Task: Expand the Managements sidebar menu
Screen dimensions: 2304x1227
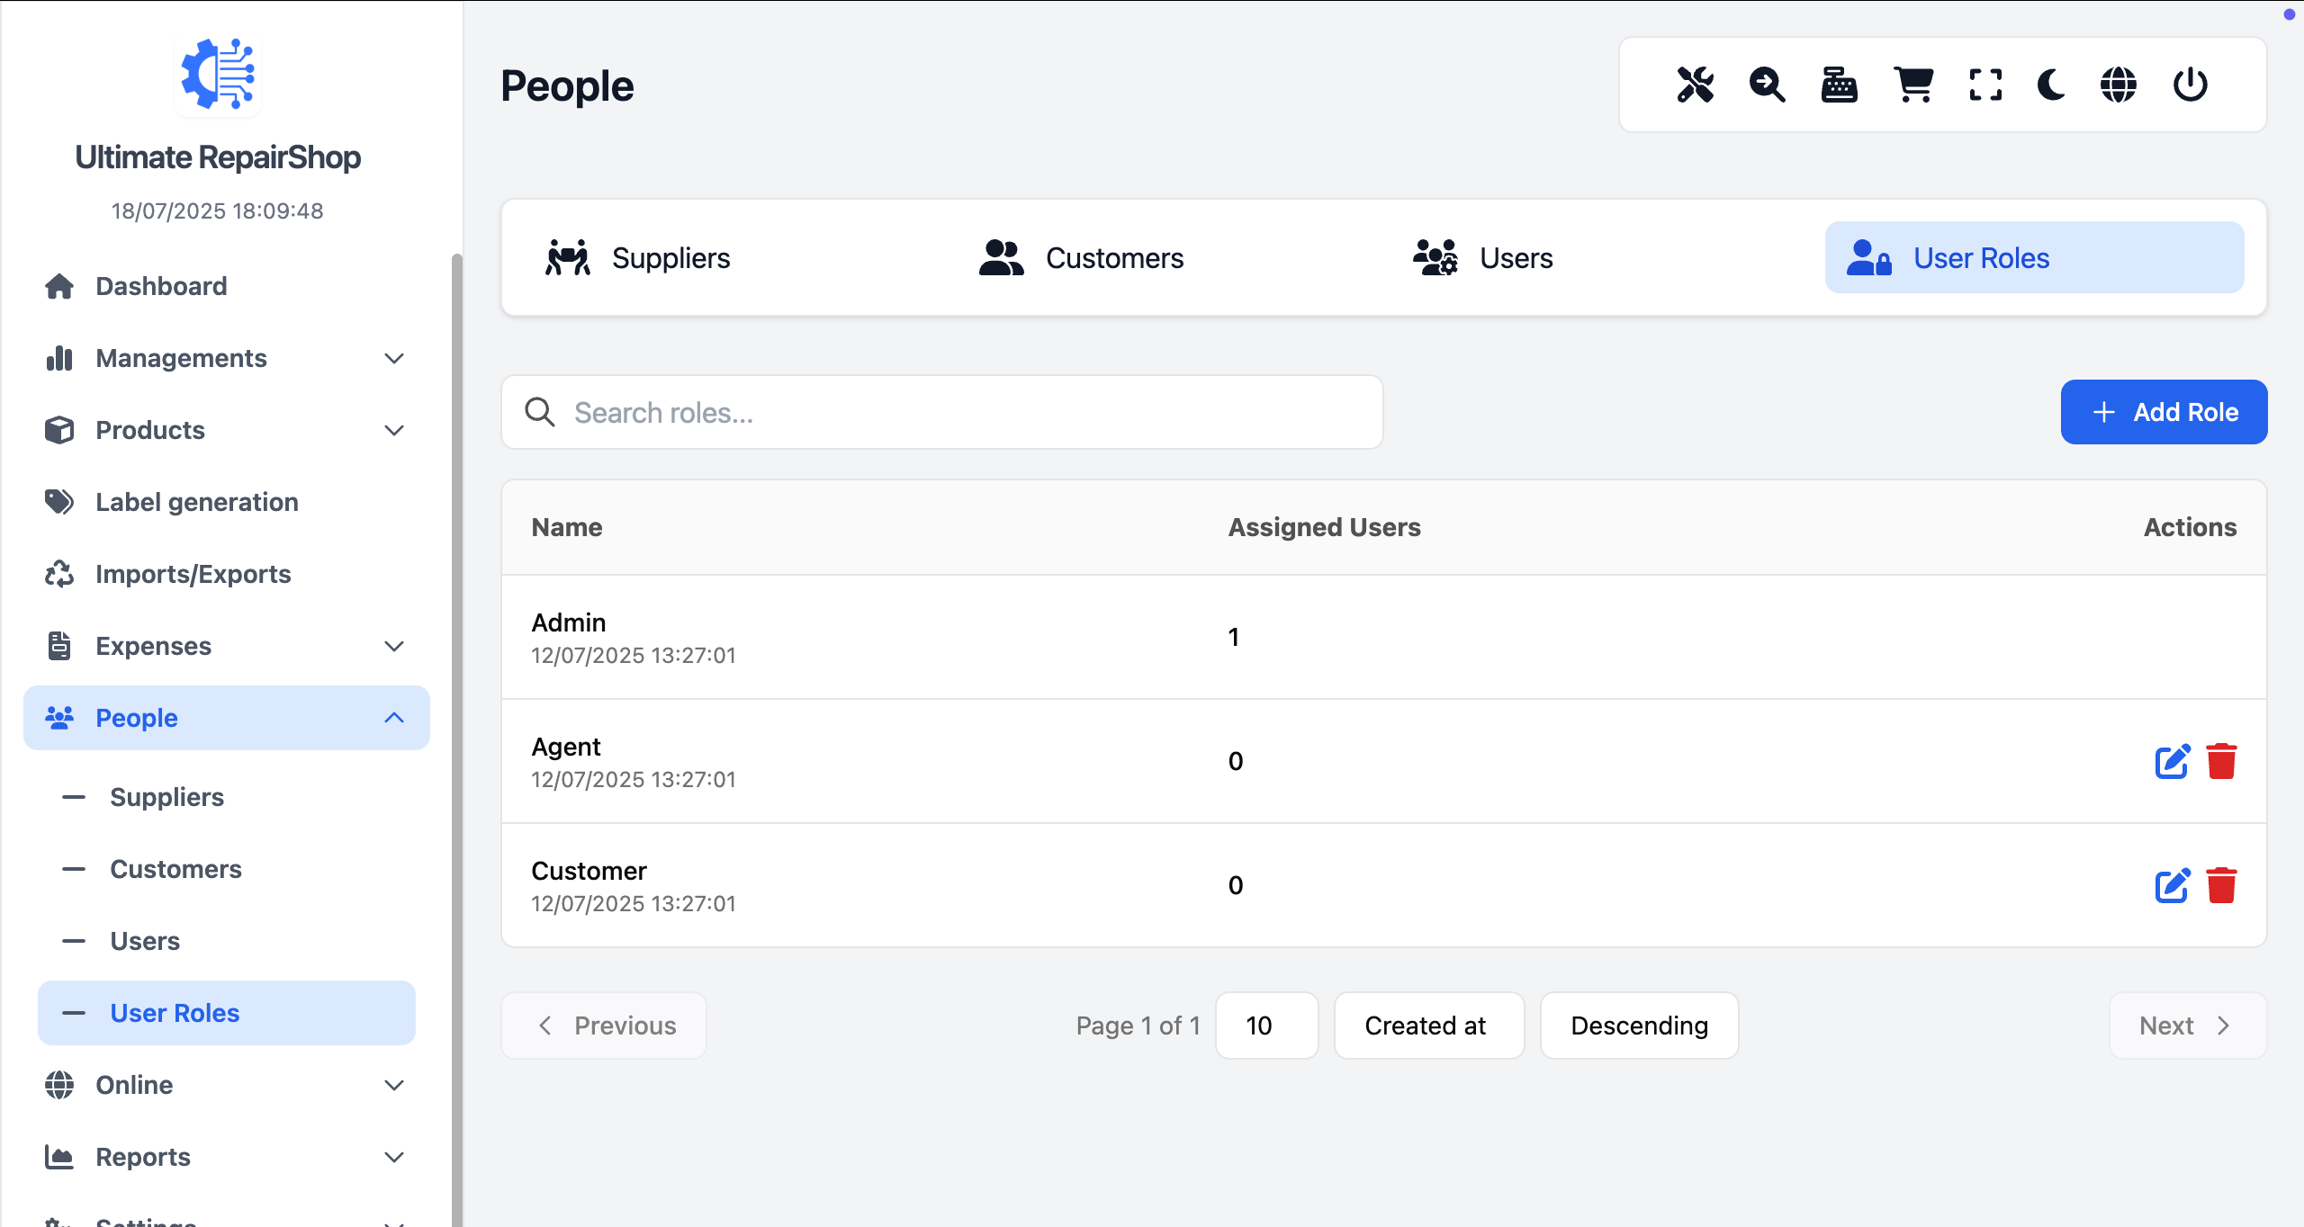Action: (226, 358)
